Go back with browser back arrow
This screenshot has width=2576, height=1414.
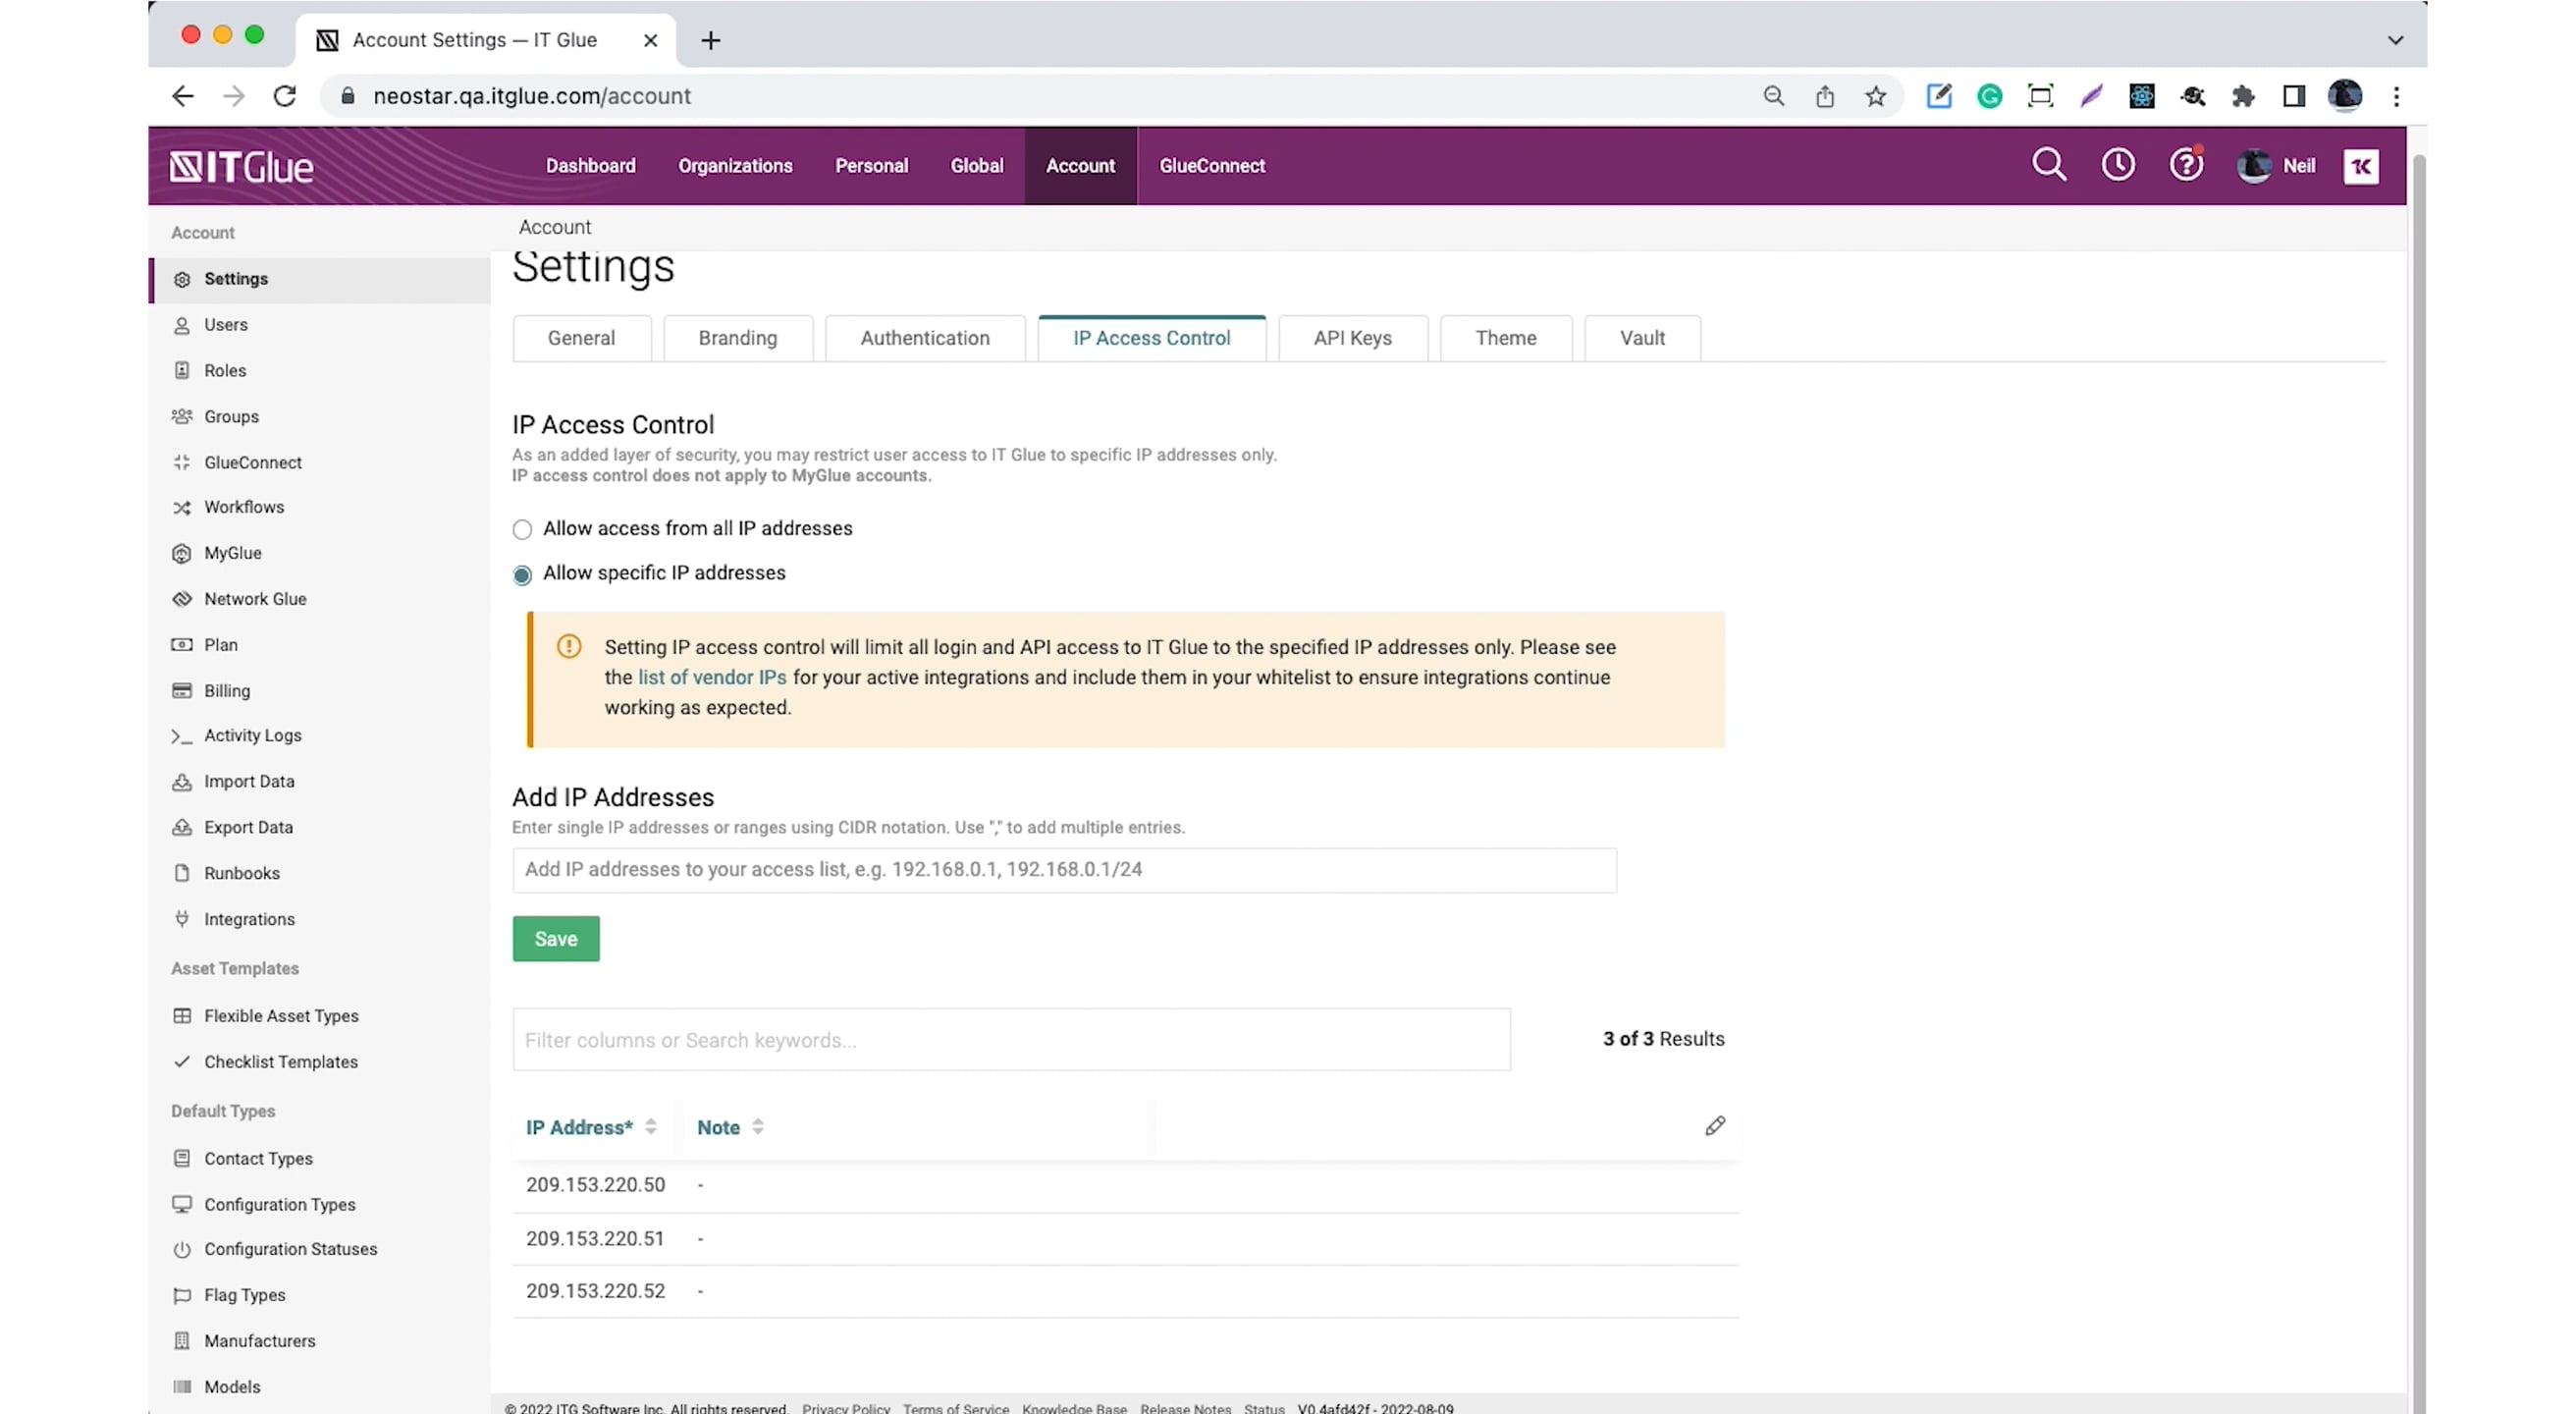[183, 96]
